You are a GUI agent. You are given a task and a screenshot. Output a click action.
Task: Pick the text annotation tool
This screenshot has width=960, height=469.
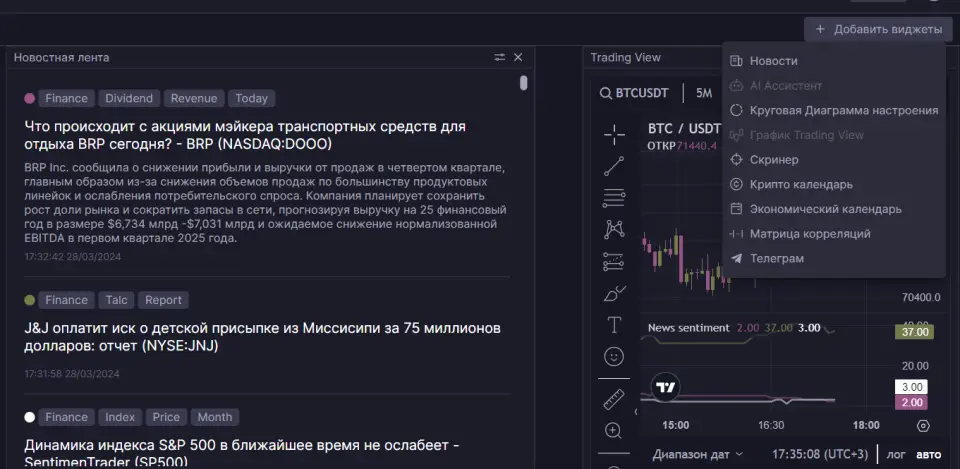click(x=614, y=325)
